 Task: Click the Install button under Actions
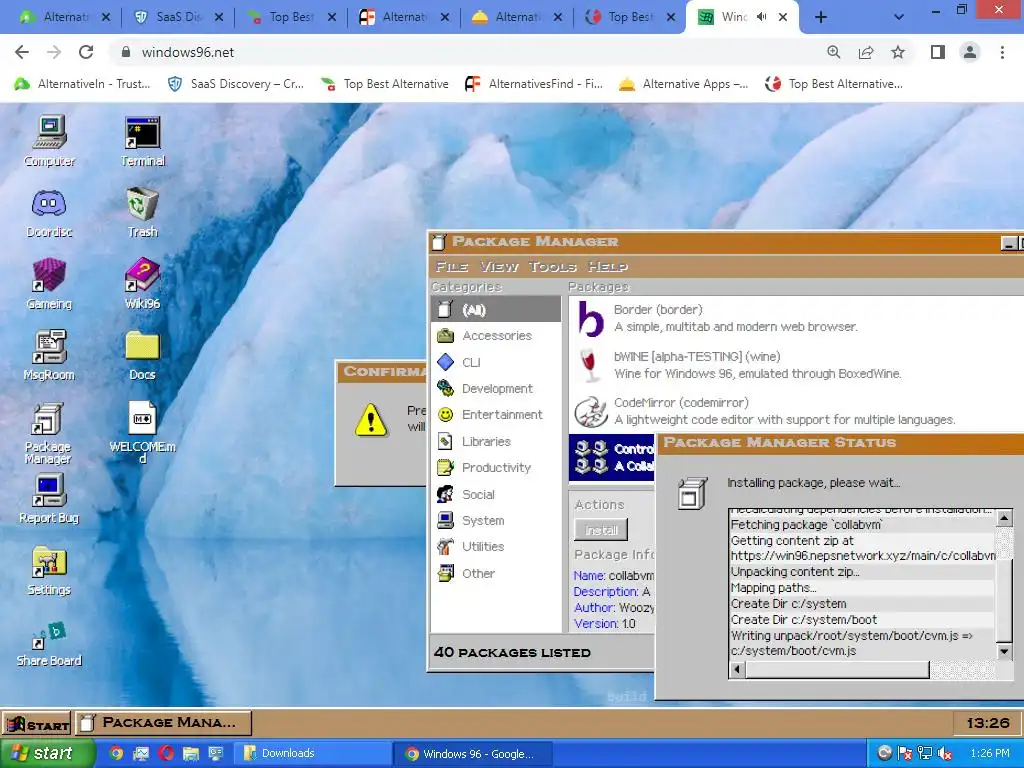pos(601,530)
